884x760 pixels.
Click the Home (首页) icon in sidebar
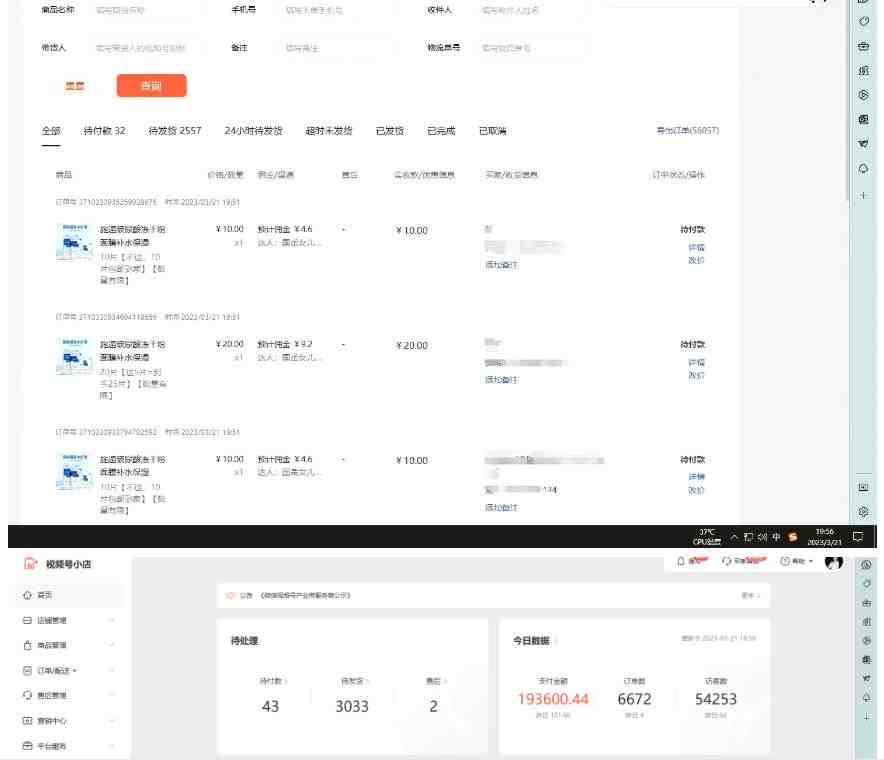(x=27, y=595)
